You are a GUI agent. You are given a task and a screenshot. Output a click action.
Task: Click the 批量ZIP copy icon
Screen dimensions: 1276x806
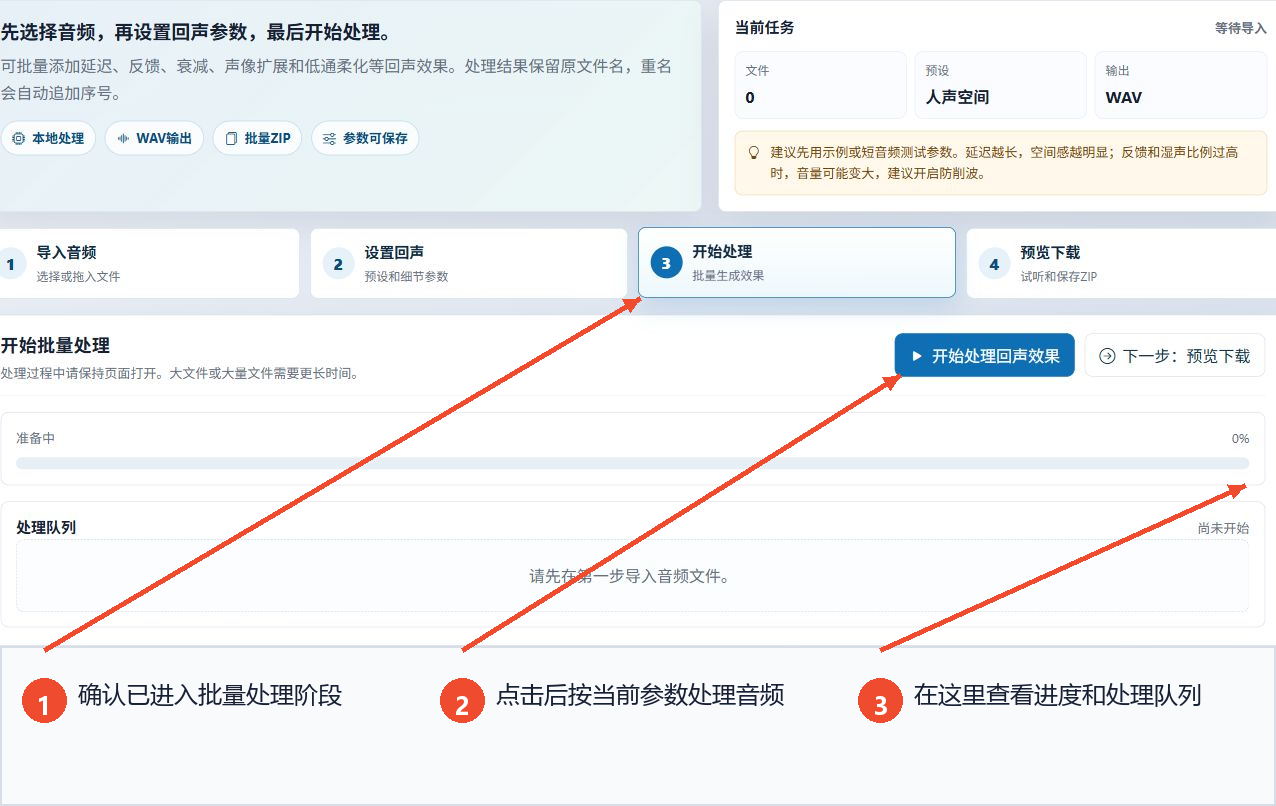231,139
